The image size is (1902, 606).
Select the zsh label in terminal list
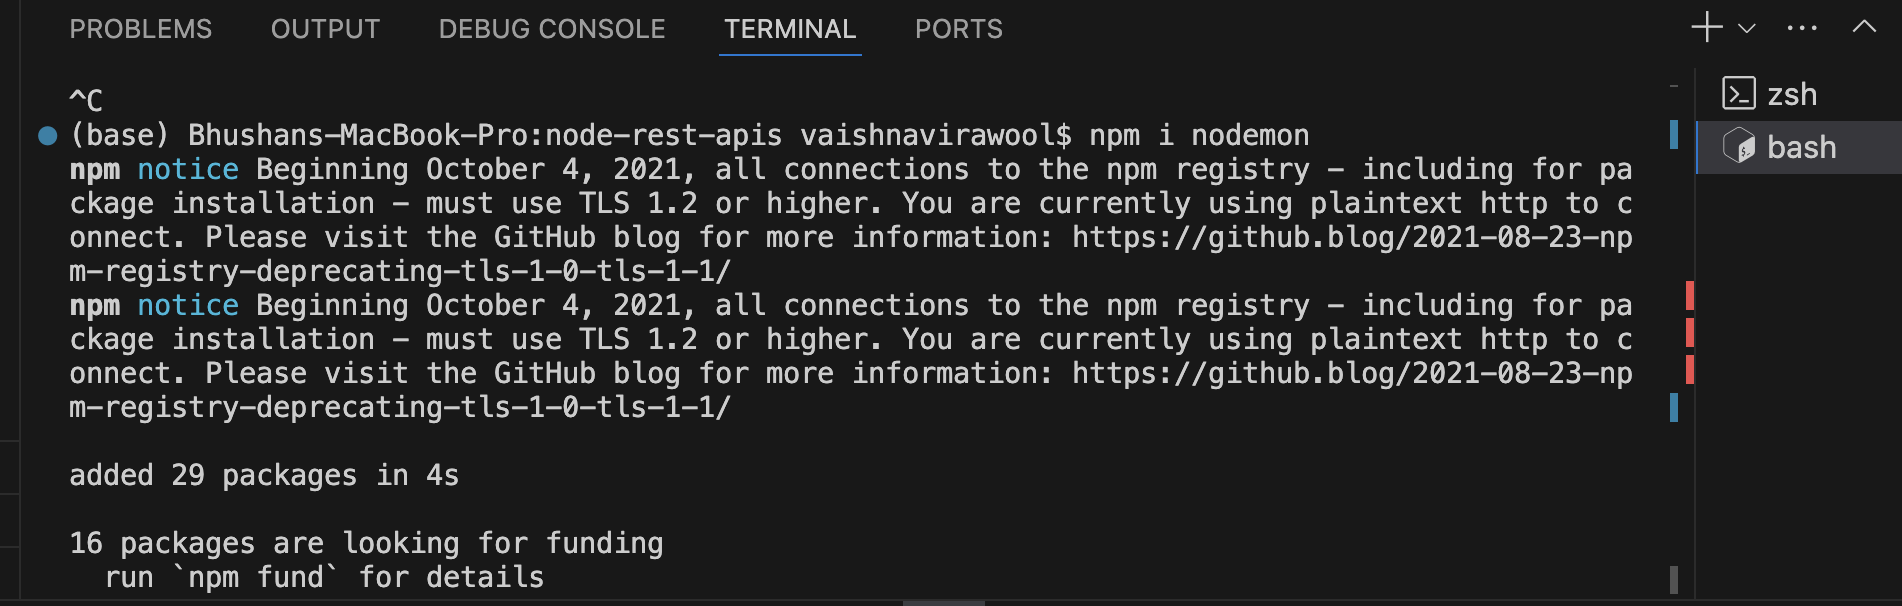coord(1792,94)
